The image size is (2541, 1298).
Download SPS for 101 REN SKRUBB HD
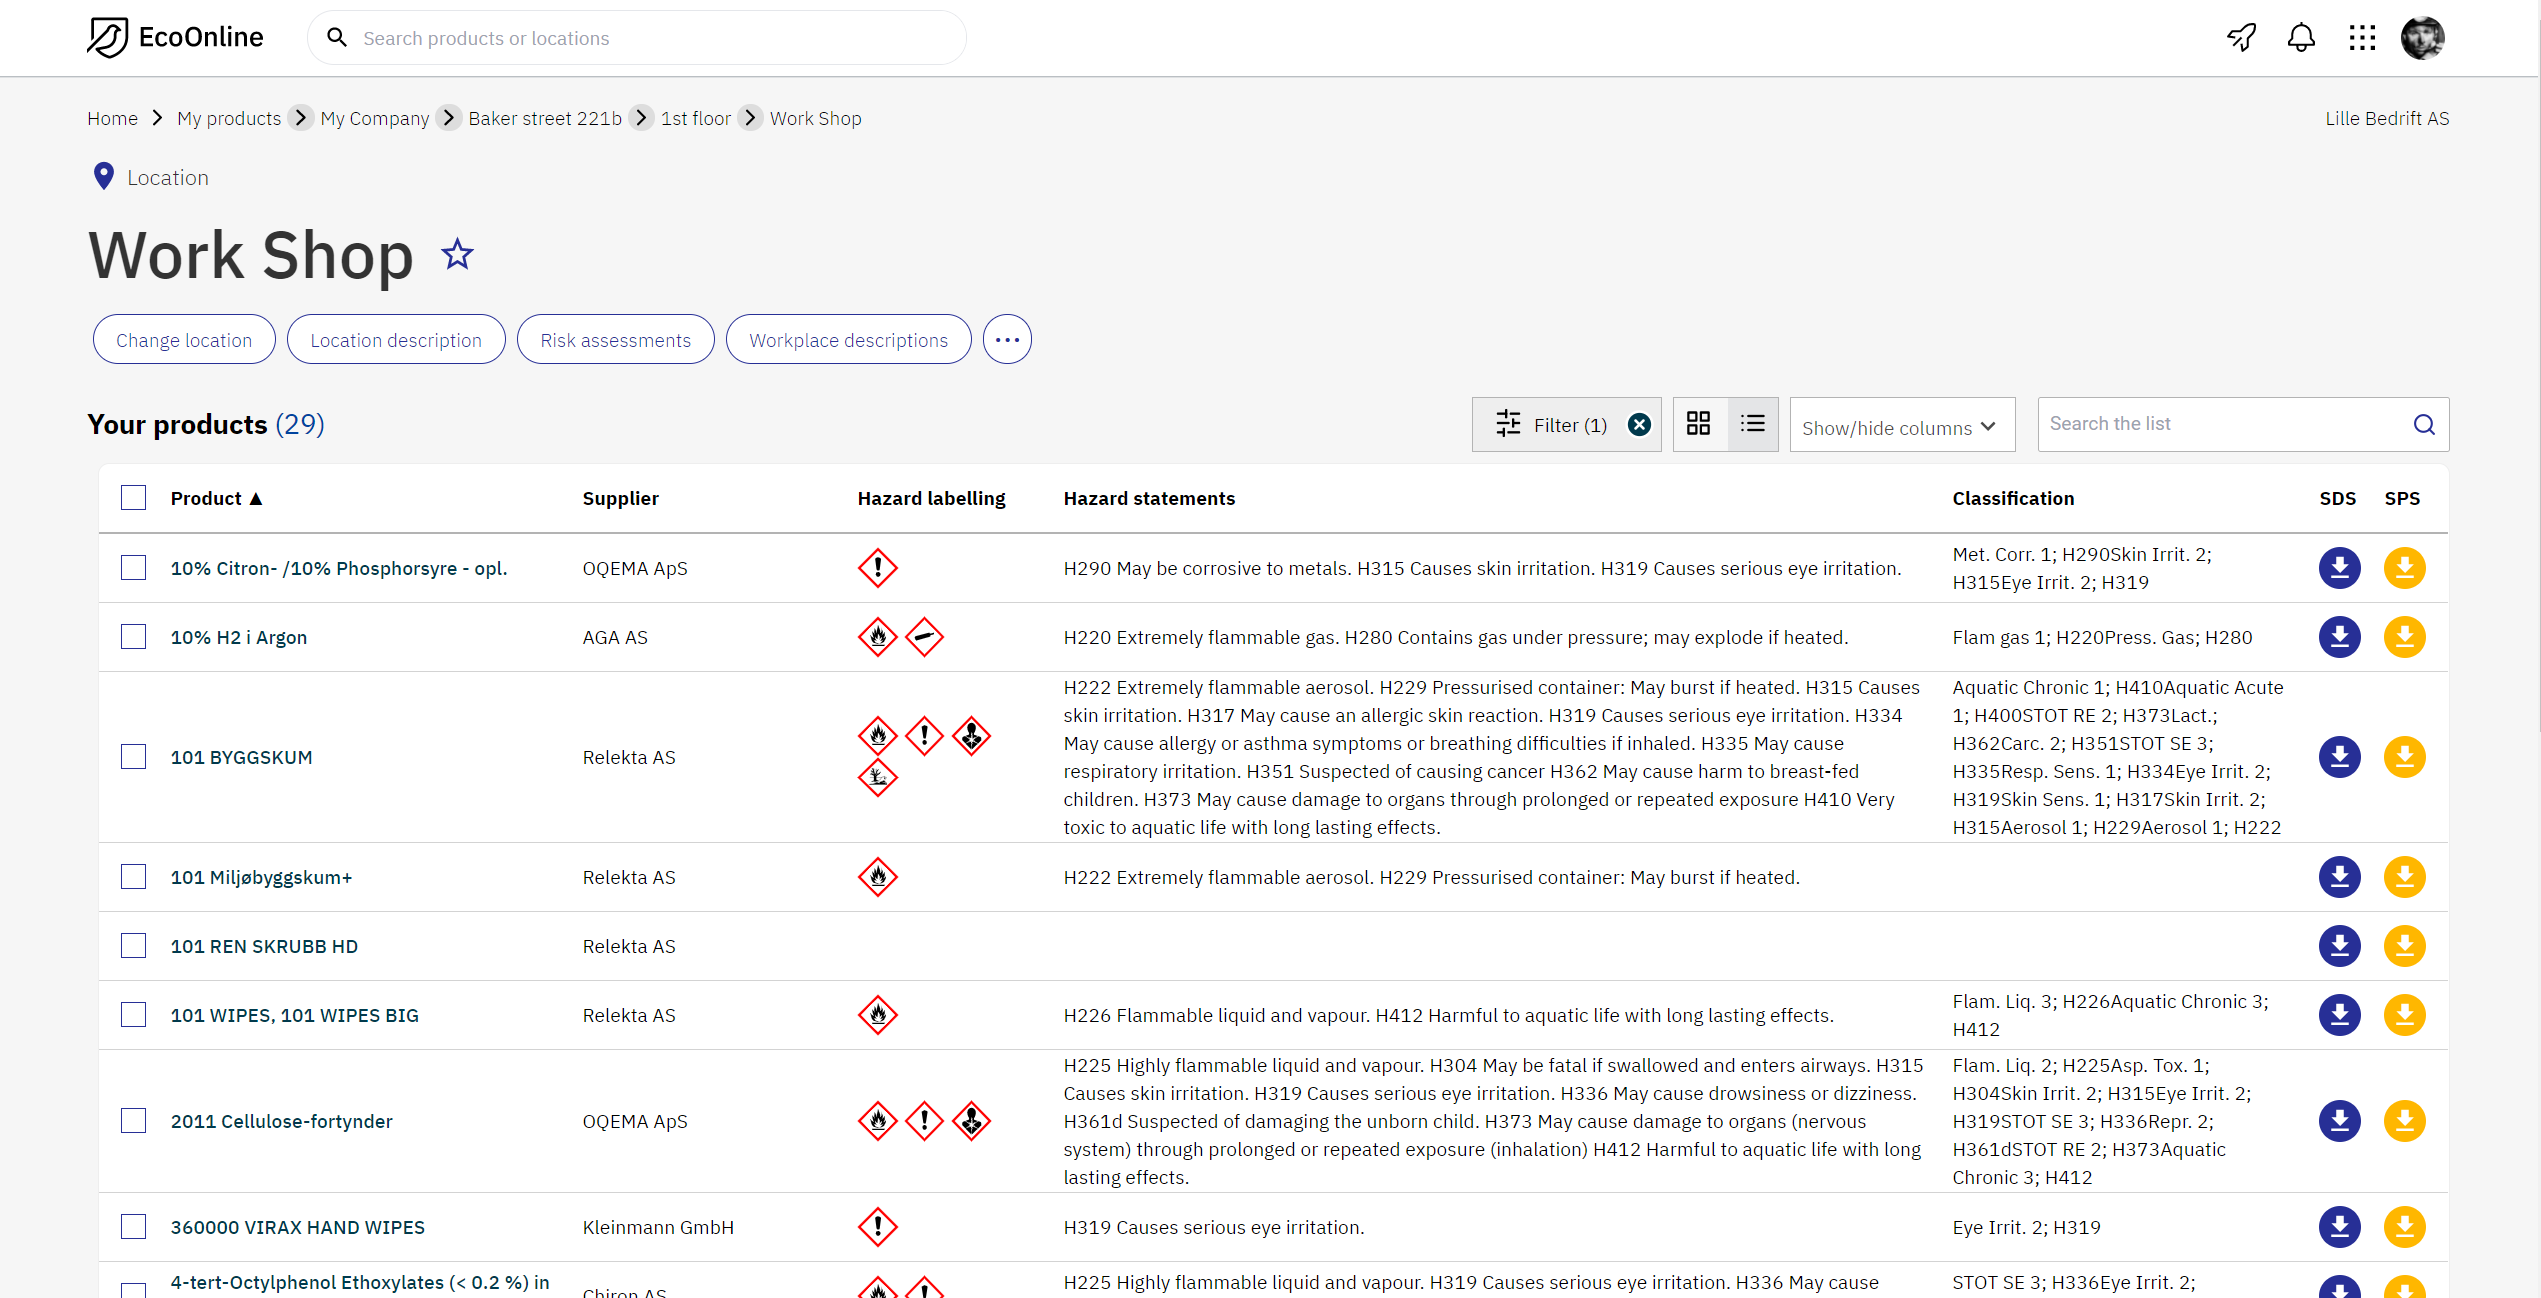[x=2404, y=946]
